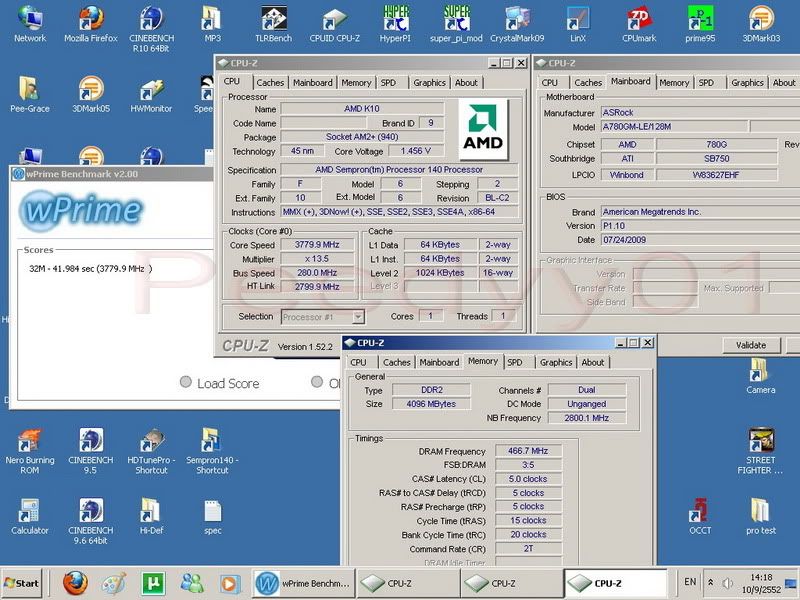The image size is (800, 600).
Task: Click NB Frequency value 2800.1 MHz
Action: pyautogui.click(x=587, y=418)
